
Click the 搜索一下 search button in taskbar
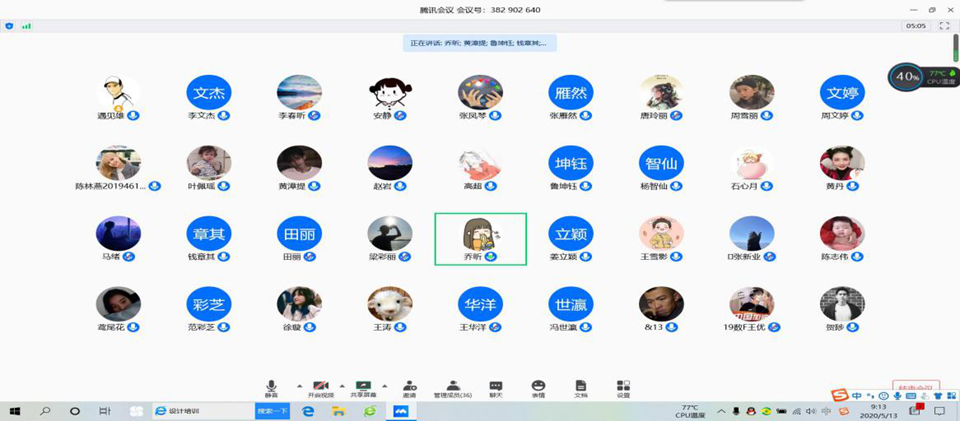pos(272,411)
